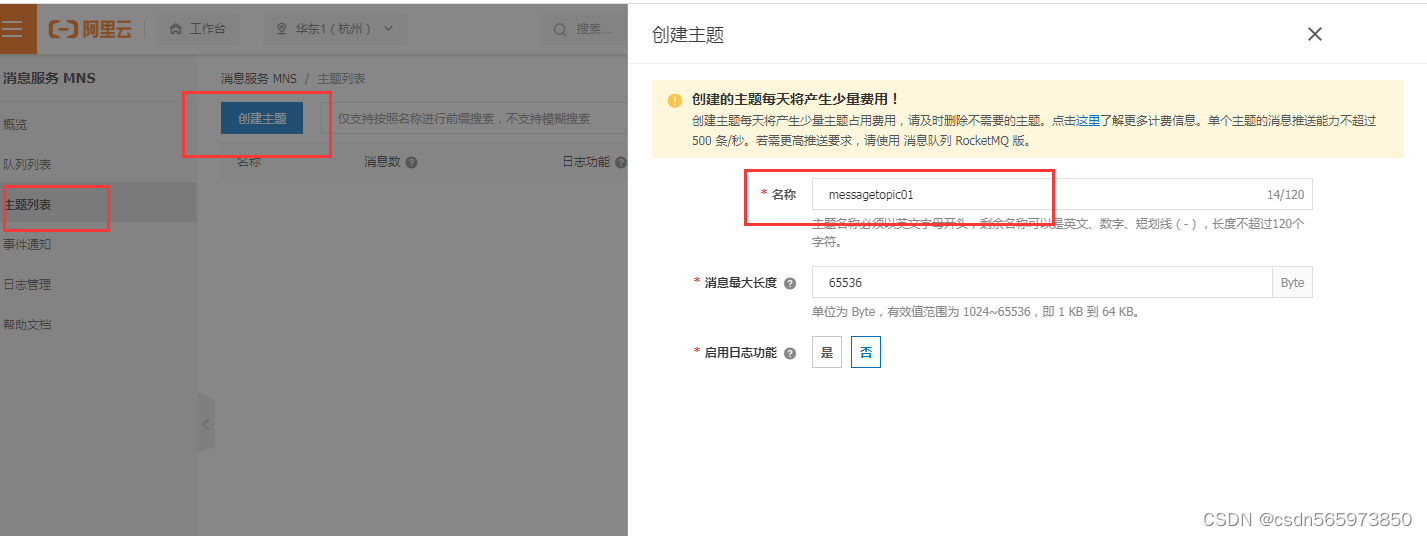Select 否 for 启用日志功能

866,352
